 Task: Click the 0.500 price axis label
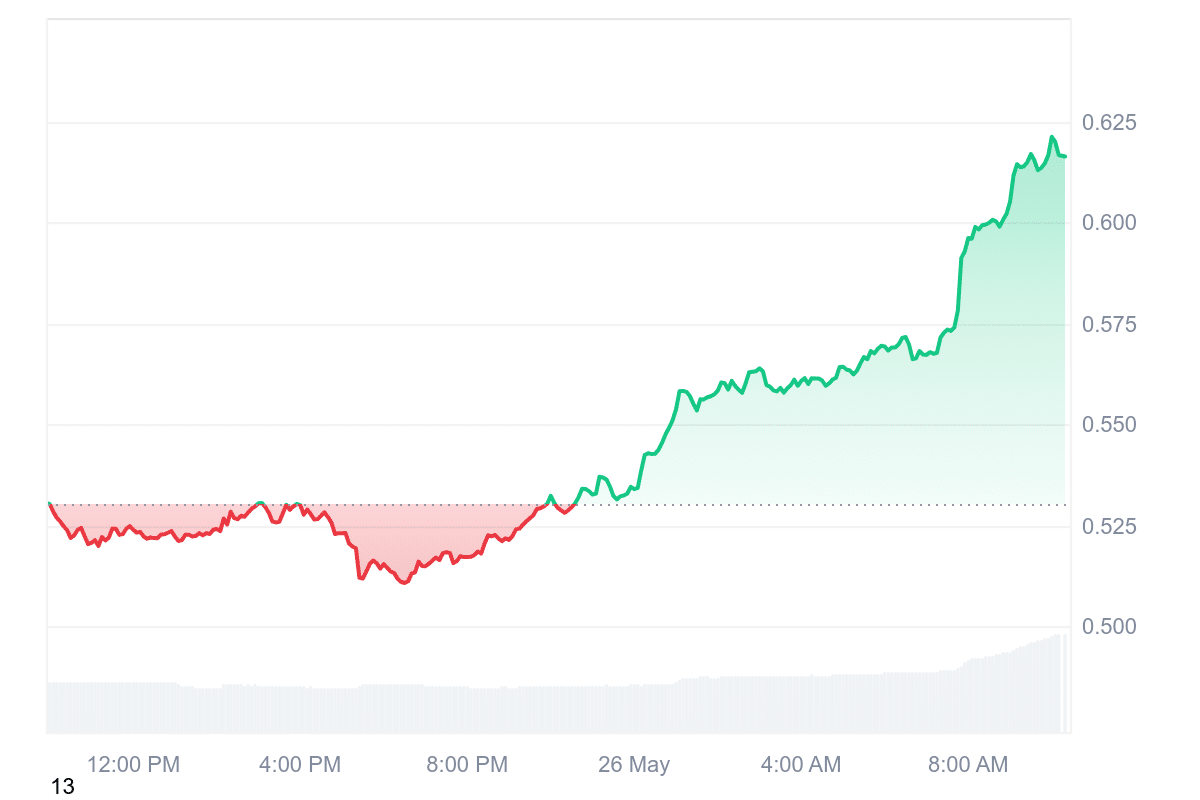pyautogui.click(x=1110, y=627)
